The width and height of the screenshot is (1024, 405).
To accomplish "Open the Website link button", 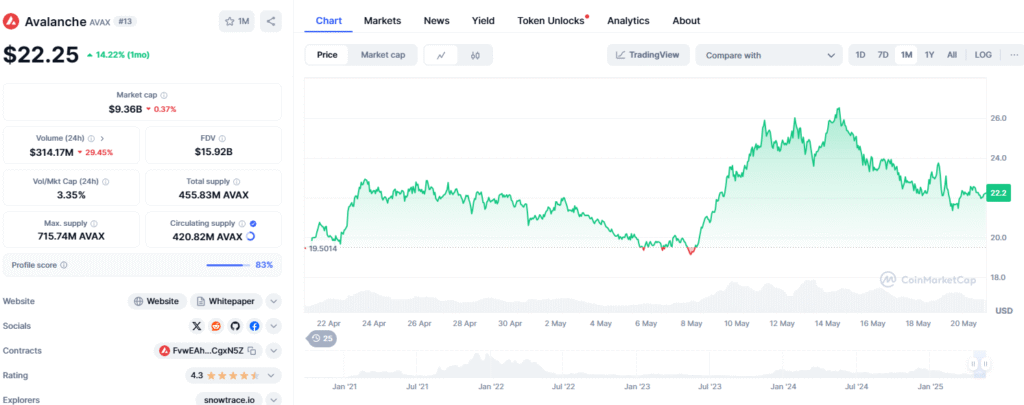I will 156,301.
